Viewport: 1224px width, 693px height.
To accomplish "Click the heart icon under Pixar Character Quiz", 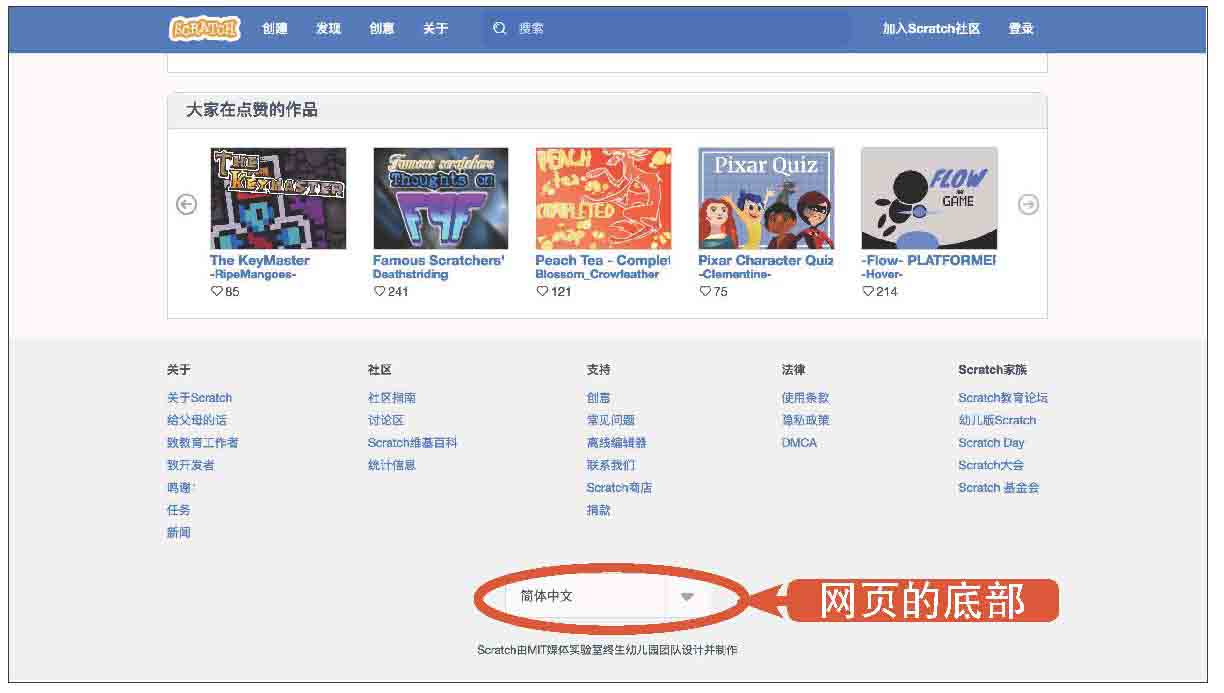I will (x=705, y=291).
